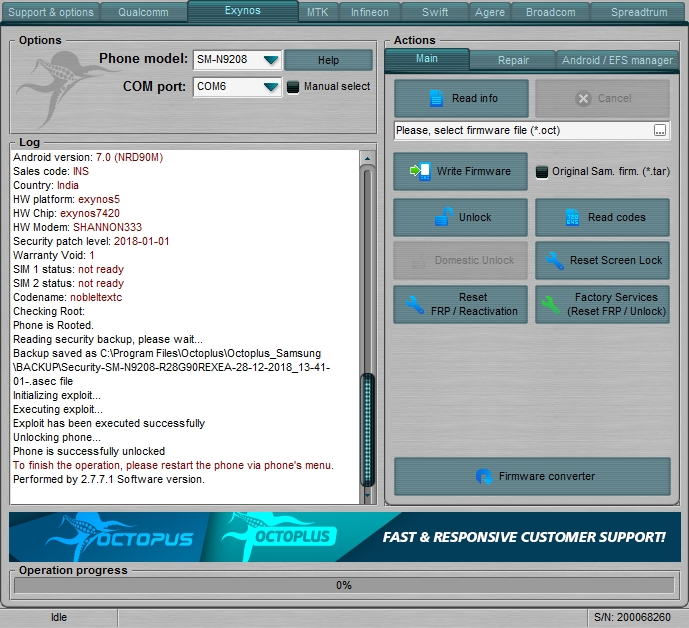Select the Main actions tab
Screen dimensions: 689x628
pos(427,59)
